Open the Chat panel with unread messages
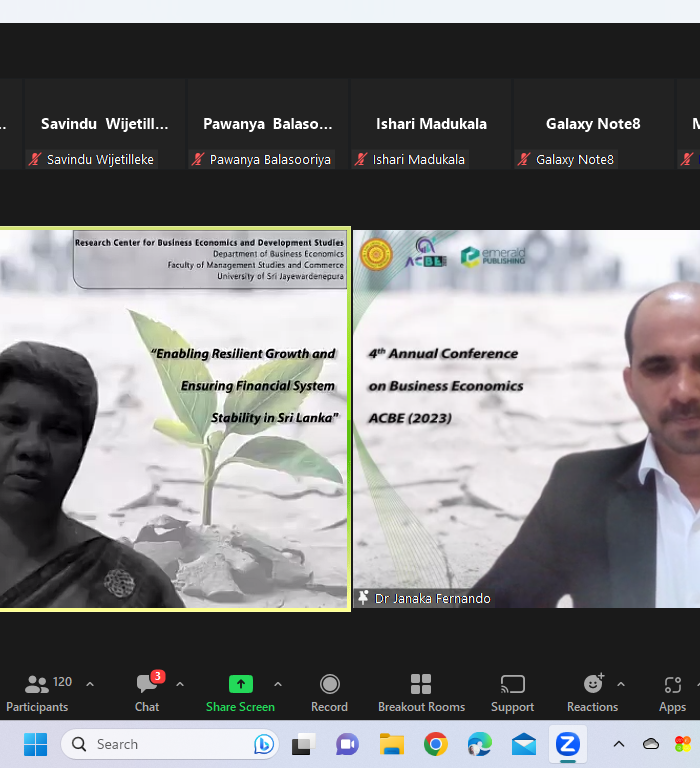Screen dimensions: 700x768 tap(147, 692)
